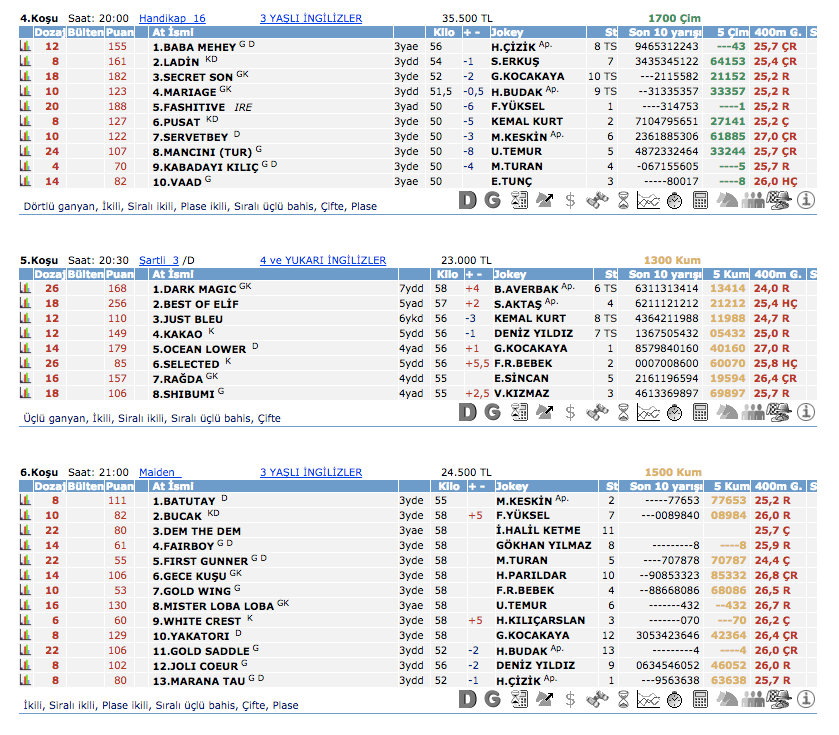Click the bar chart icon beside DARK MAGIC
Screen dimensions: 839x735
pos(26,289)
